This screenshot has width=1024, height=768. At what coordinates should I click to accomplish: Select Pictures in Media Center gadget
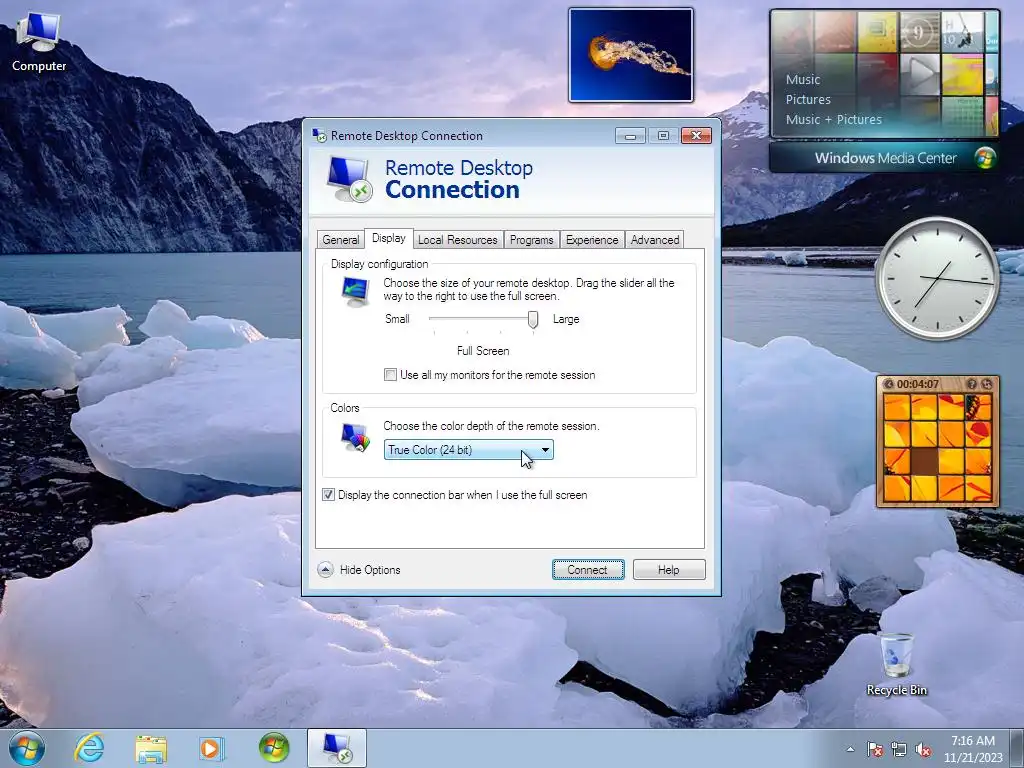click(808, 99)
